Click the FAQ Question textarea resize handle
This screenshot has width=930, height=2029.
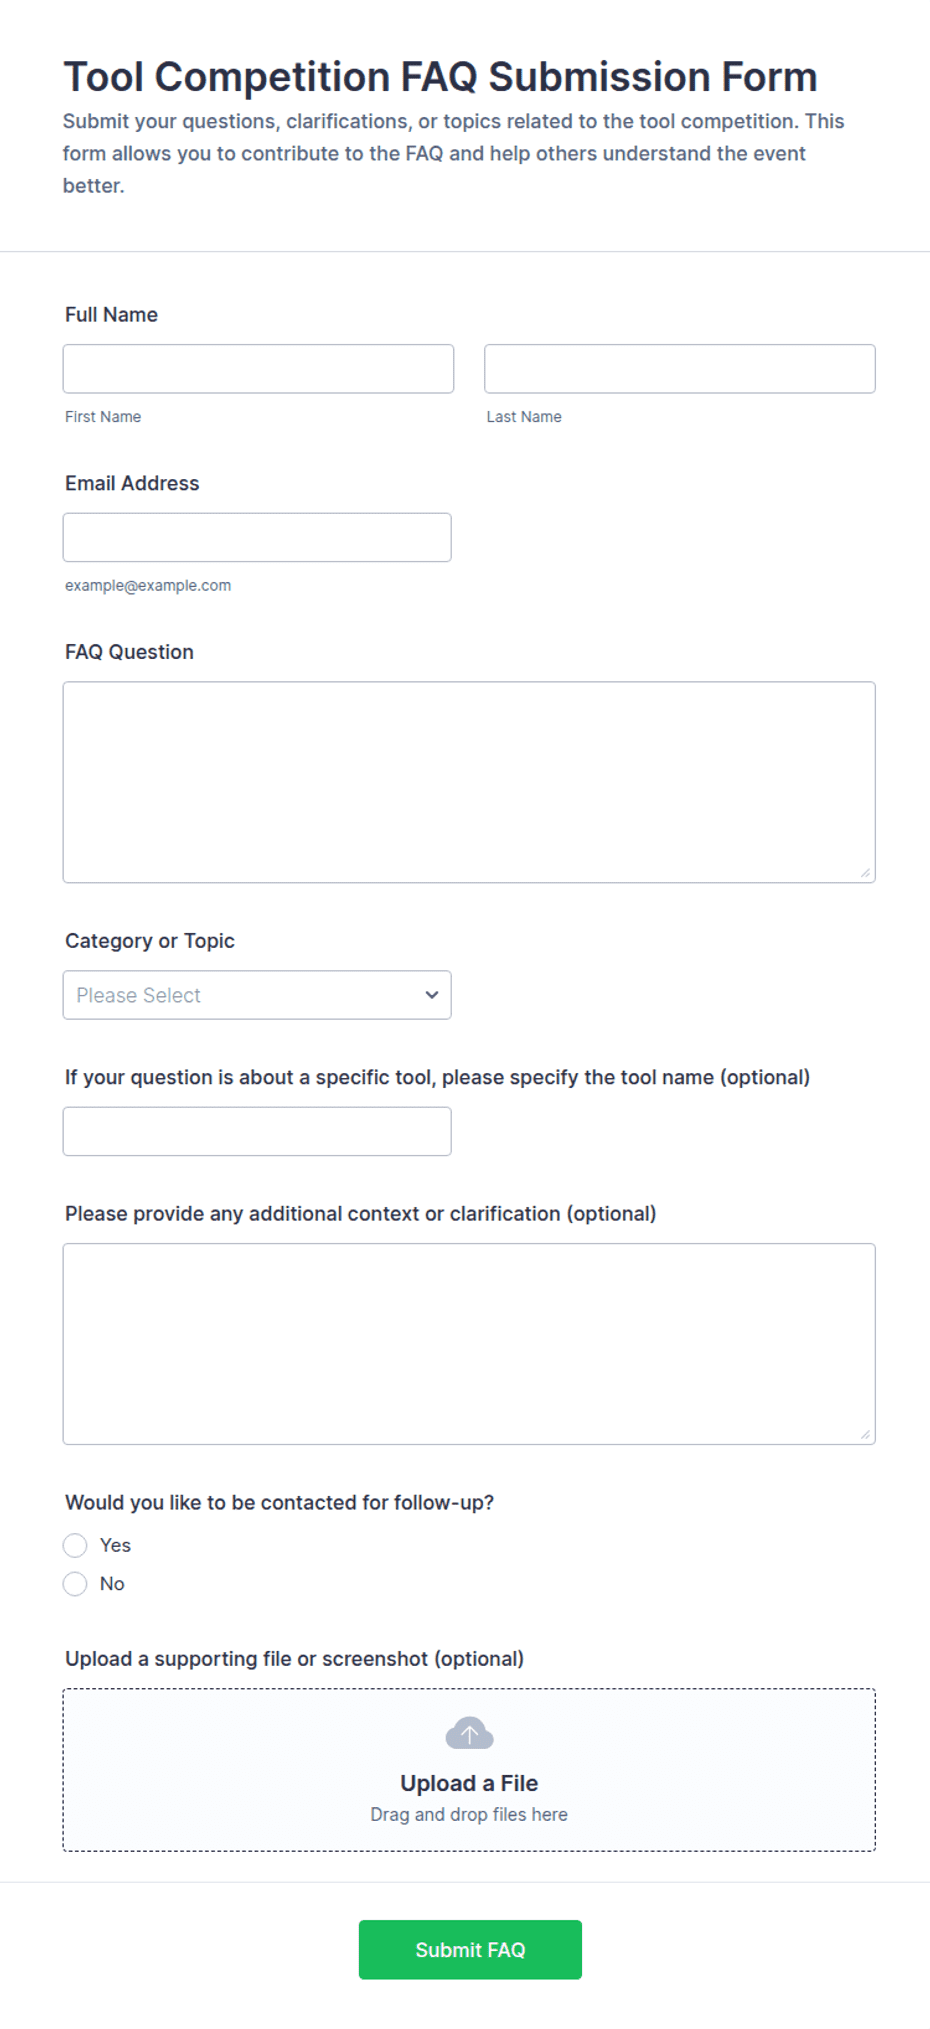[x=865, y=873]
